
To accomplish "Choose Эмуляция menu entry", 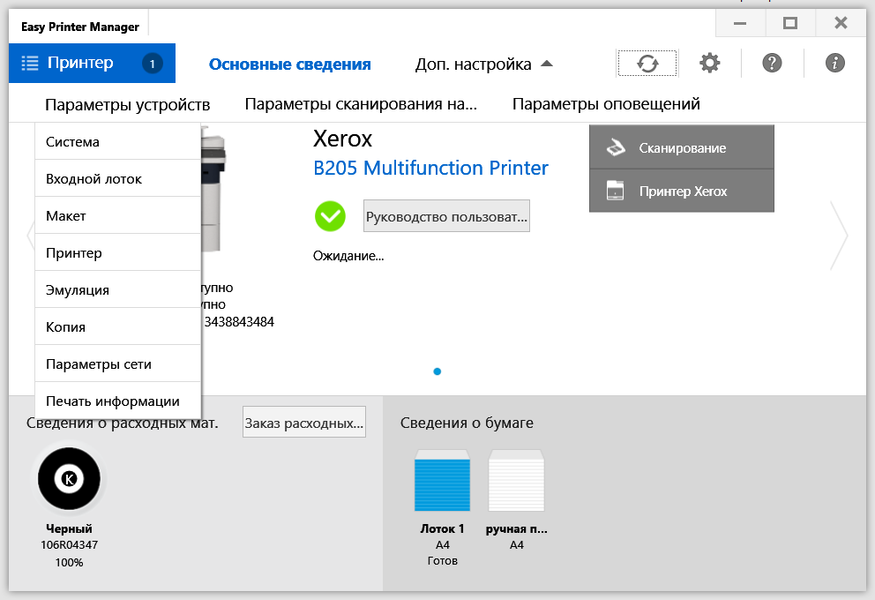I will click(118, 290).
